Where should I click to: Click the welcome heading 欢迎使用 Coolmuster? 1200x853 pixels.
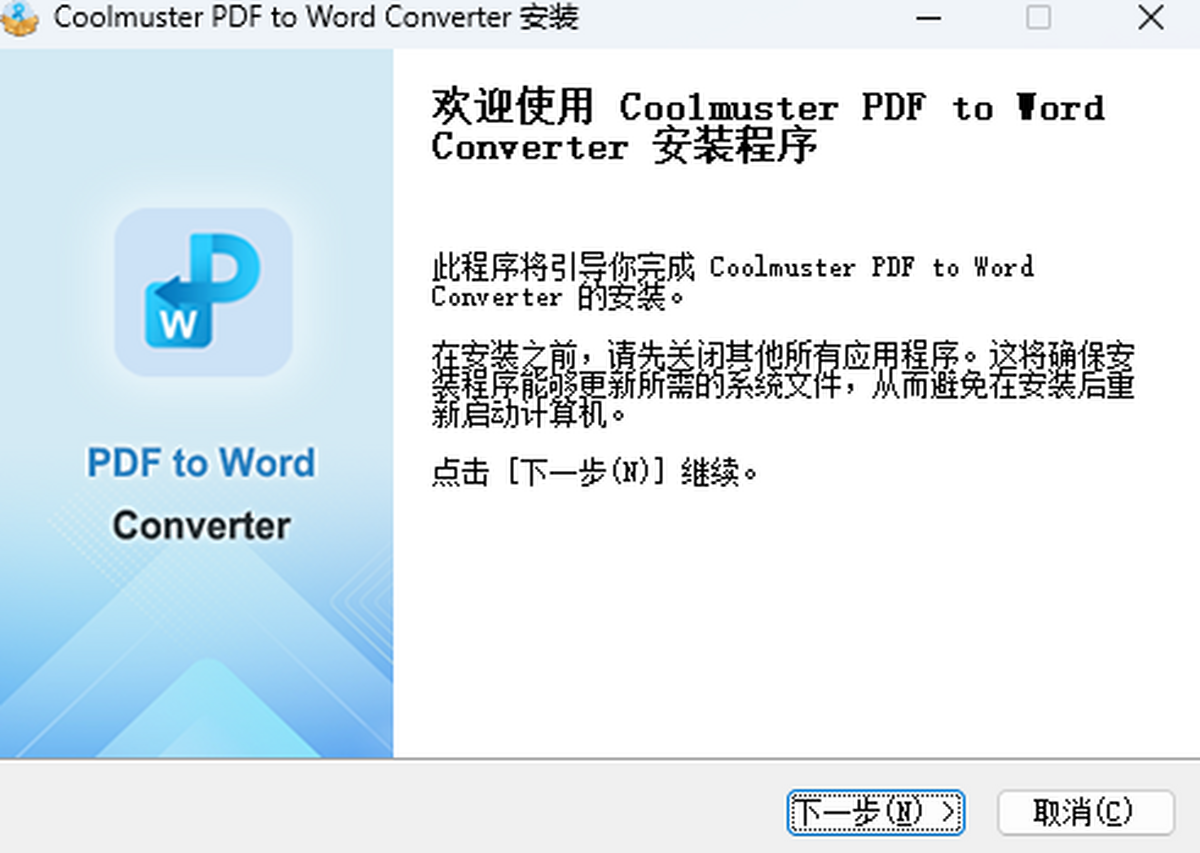pos(768,127)
